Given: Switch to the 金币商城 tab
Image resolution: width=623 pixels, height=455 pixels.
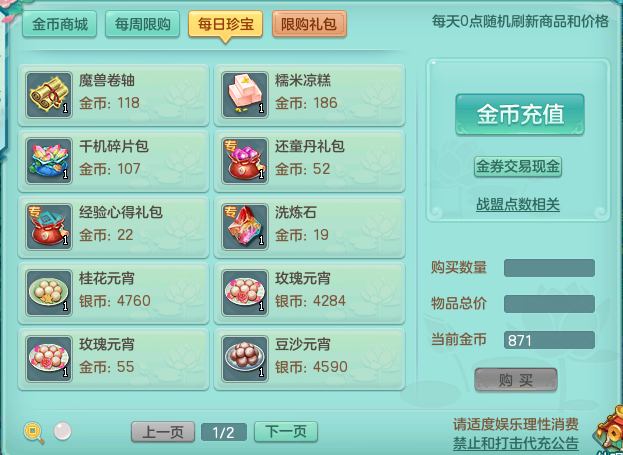Looking at the screenshot, I should click(60, 24).
